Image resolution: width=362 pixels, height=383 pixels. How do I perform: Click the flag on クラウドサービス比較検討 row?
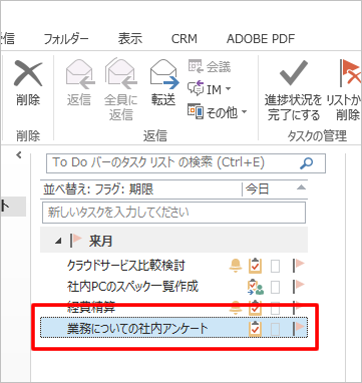click(x=299, y=266)
